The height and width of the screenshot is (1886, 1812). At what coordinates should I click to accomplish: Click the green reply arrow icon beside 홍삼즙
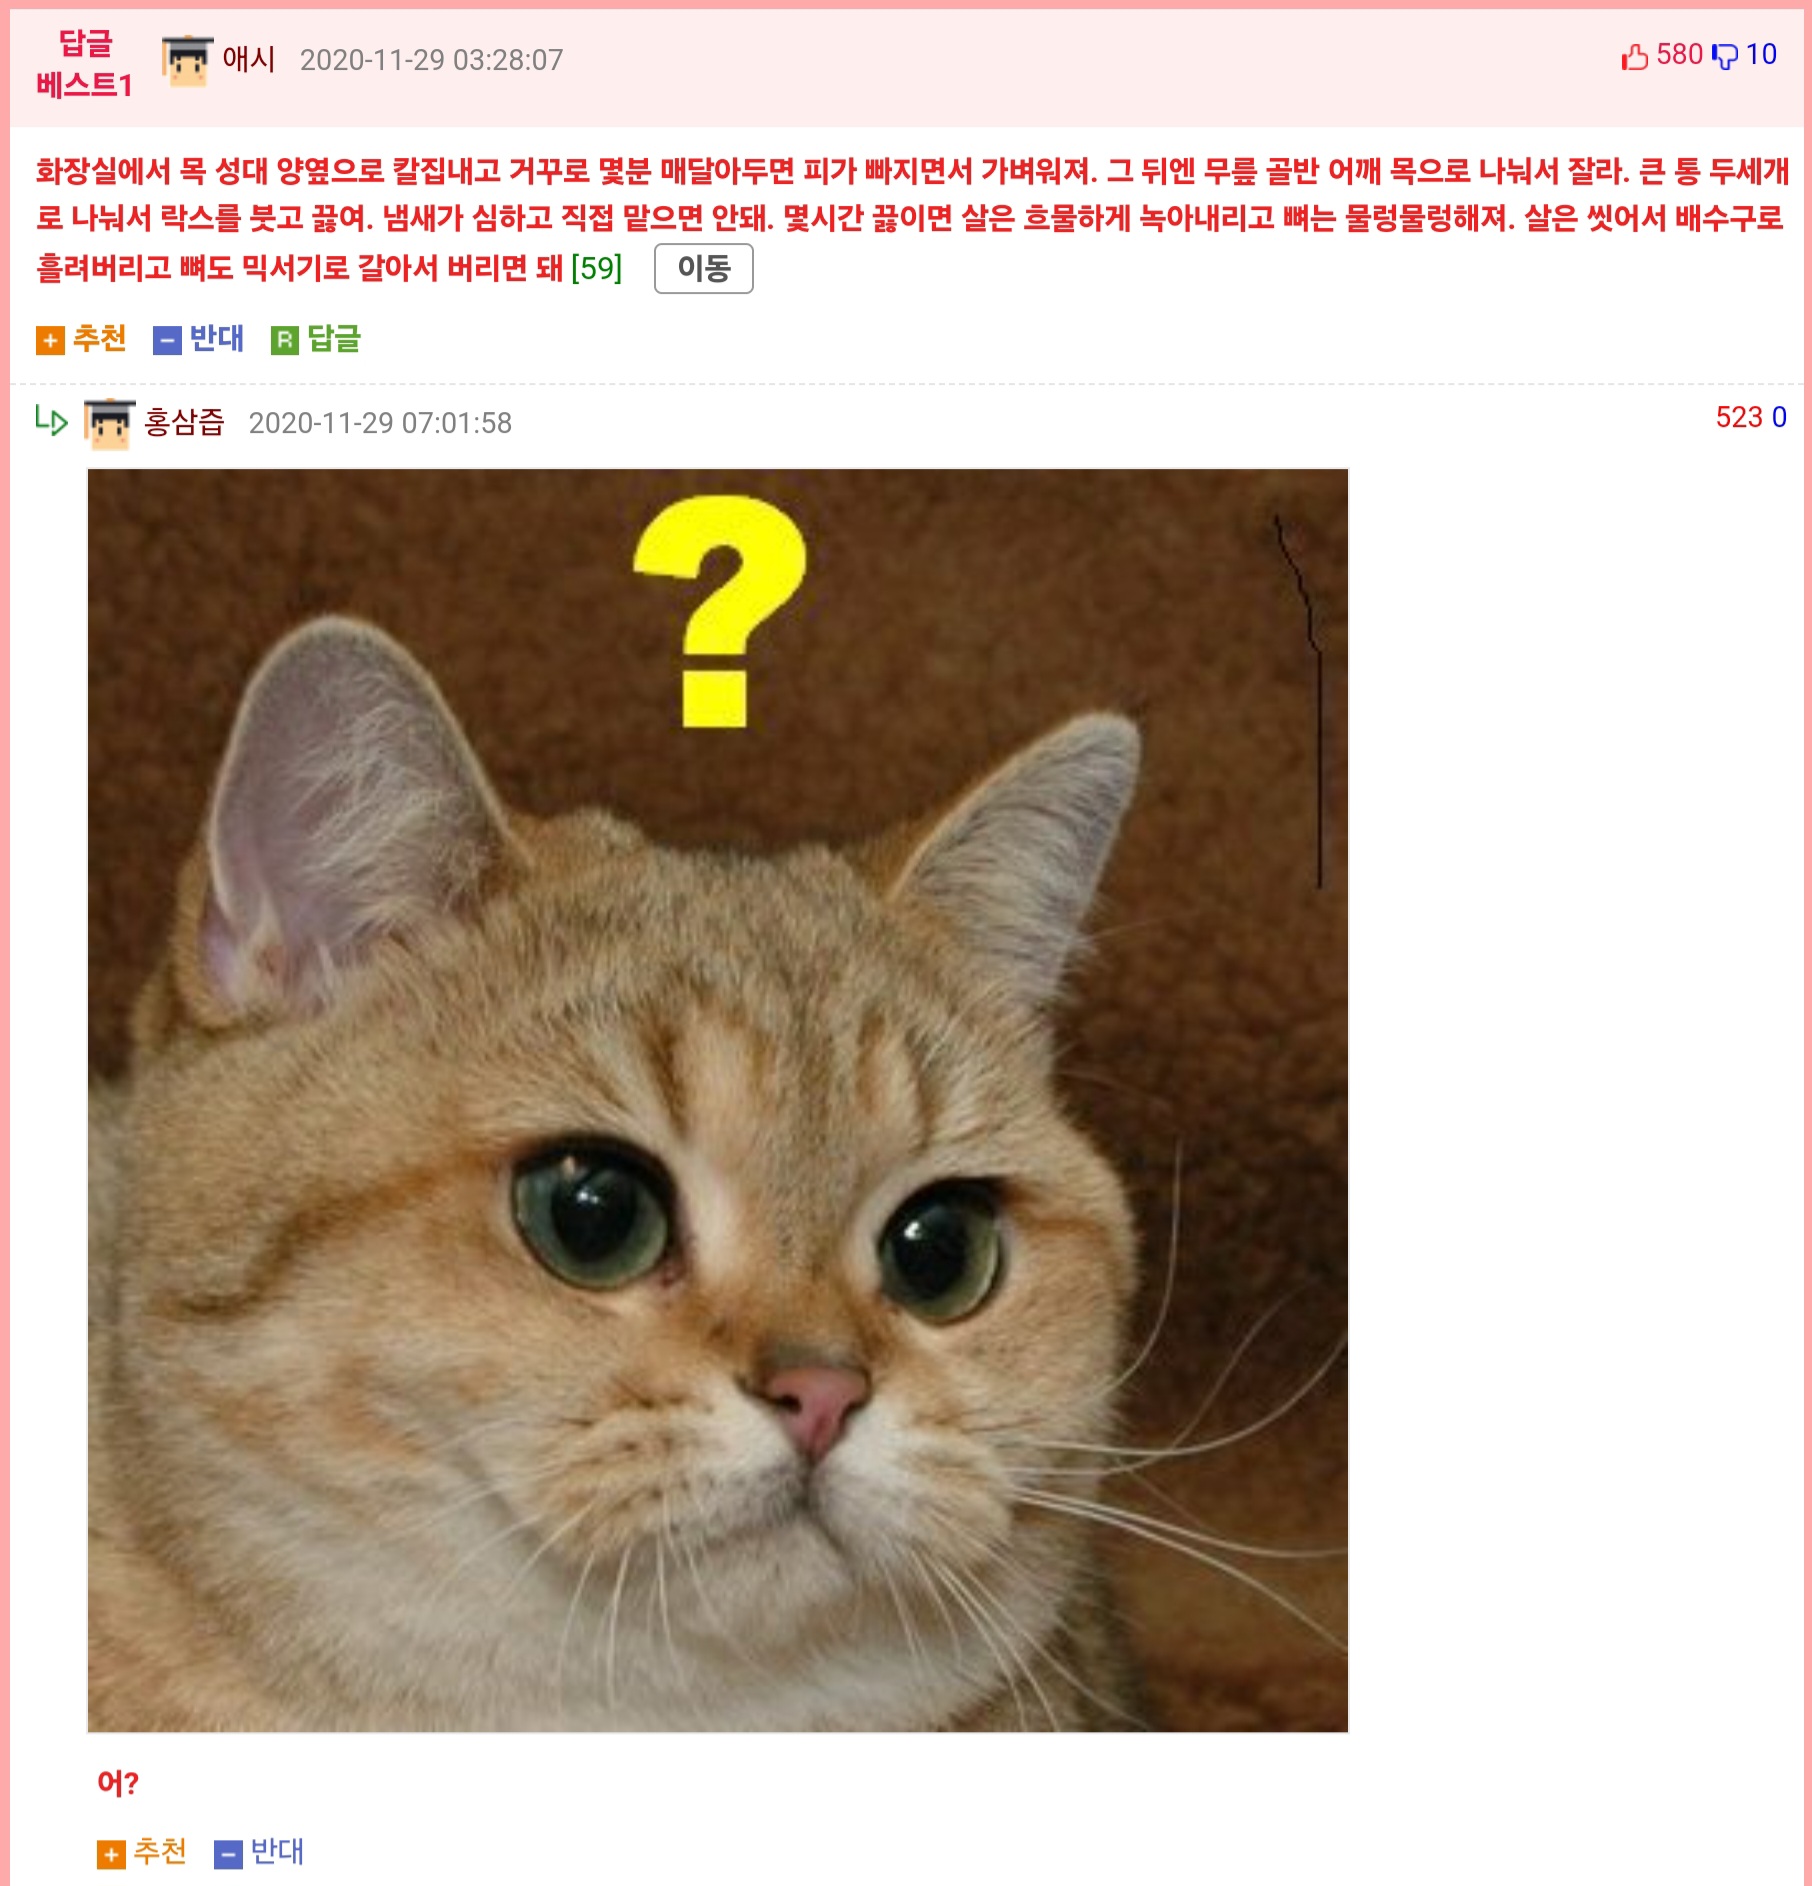[51, 420]
